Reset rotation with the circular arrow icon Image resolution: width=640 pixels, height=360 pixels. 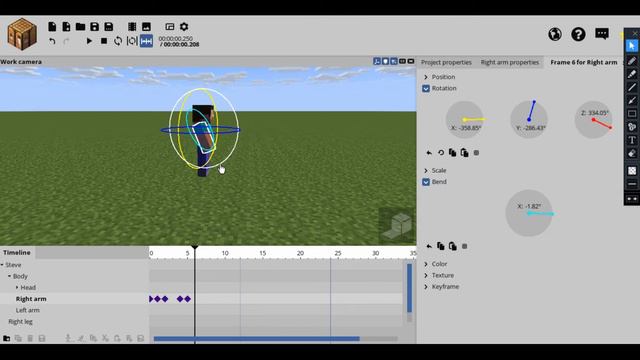441,153
